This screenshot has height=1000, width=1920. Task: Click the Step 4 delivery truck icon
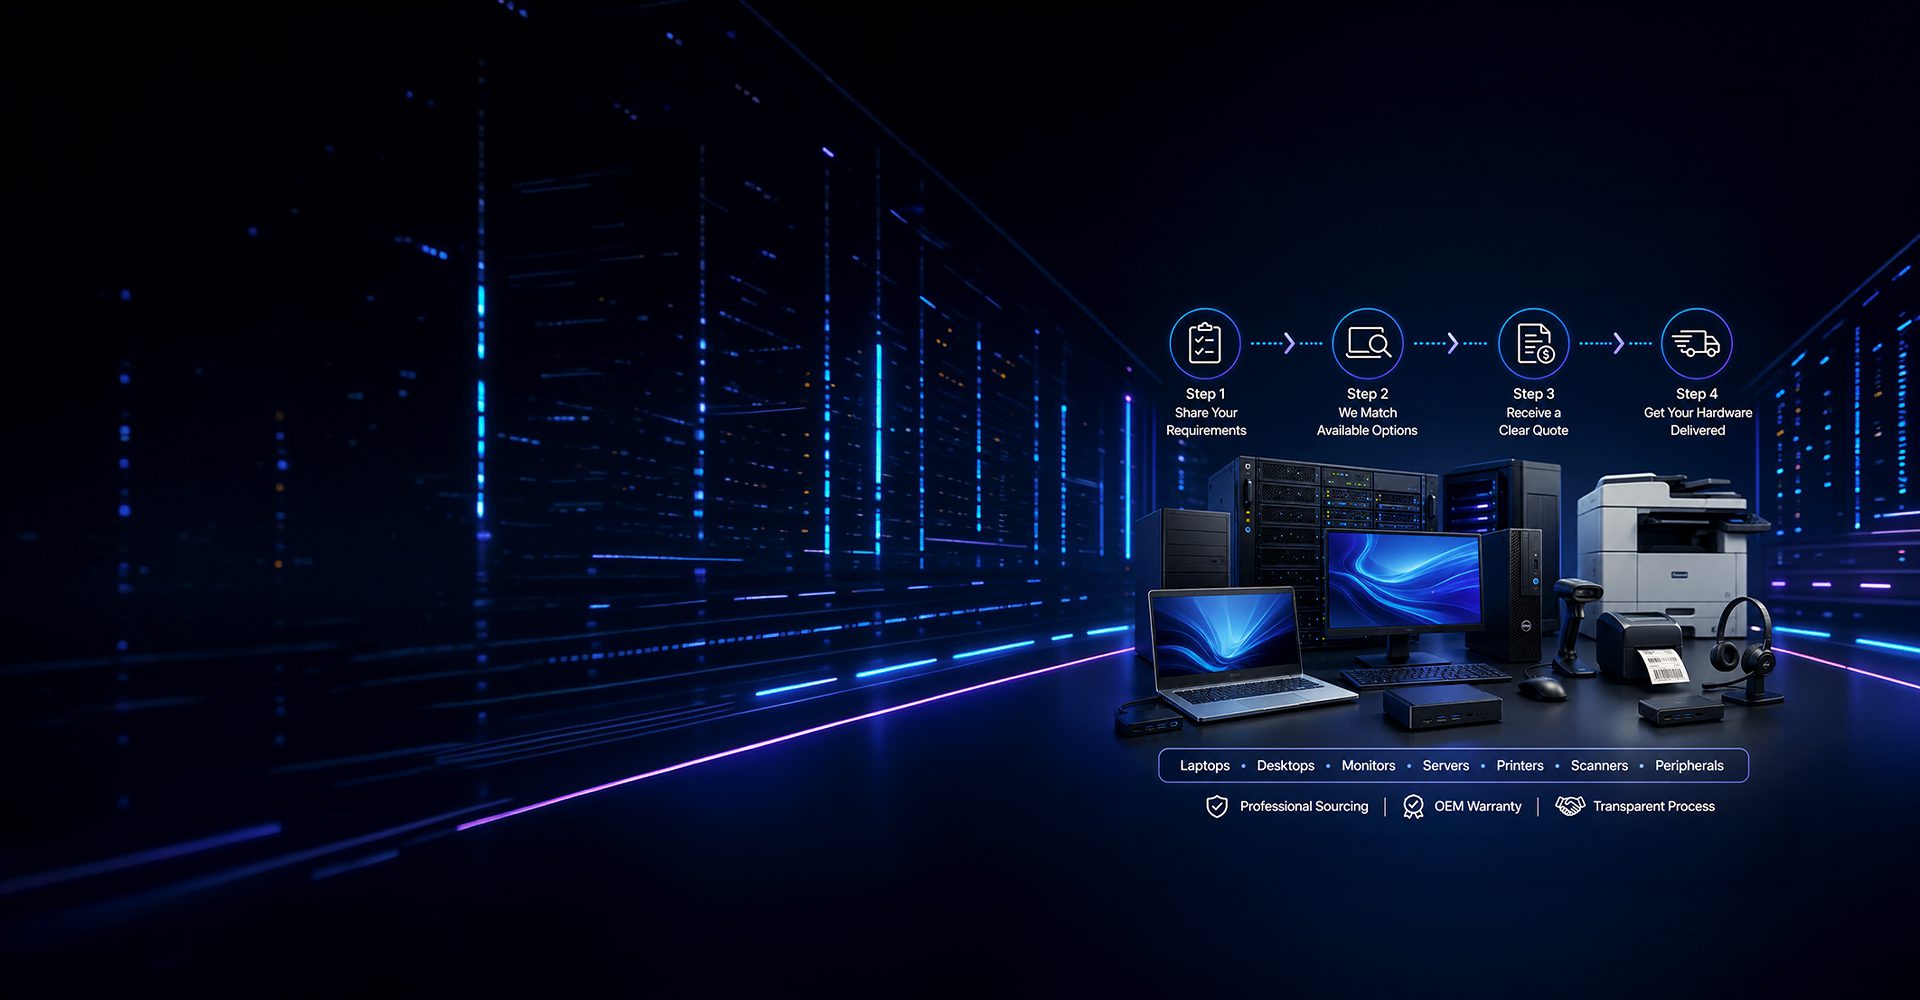coord(1697,343)
